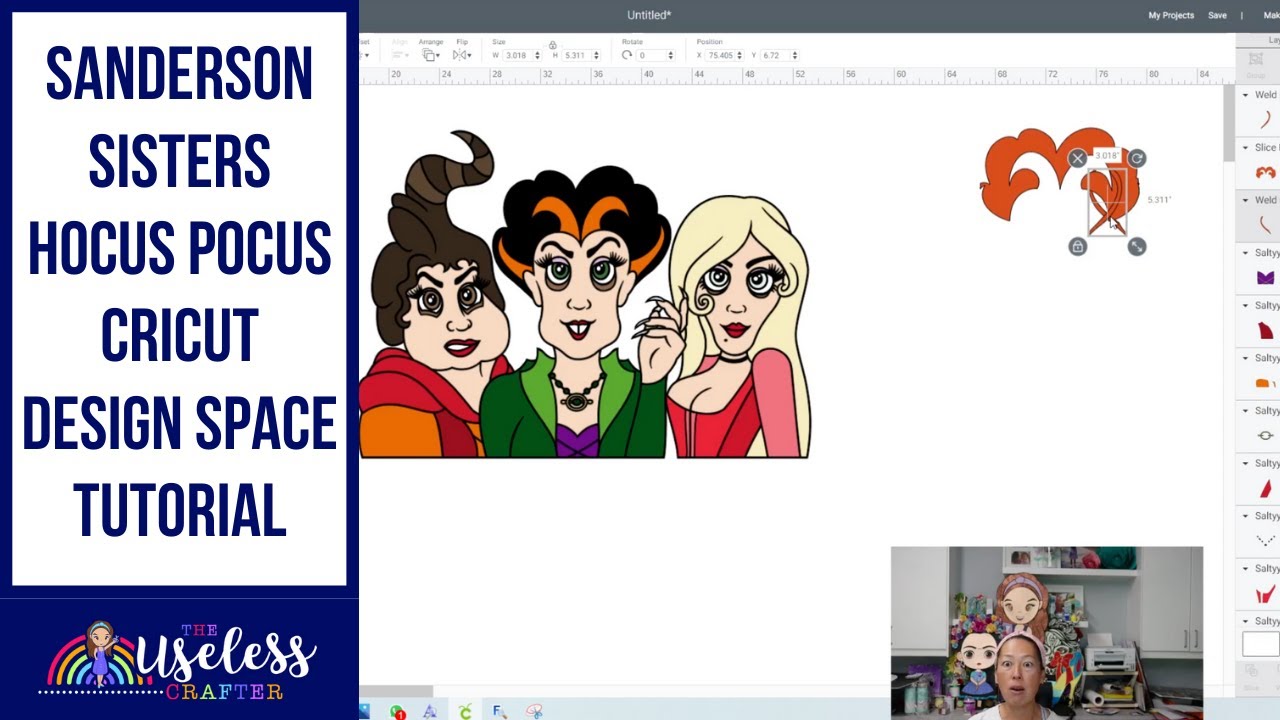Click the horizontal canvas scrollbar
The image size is (1280, 720).
(396, 691)
